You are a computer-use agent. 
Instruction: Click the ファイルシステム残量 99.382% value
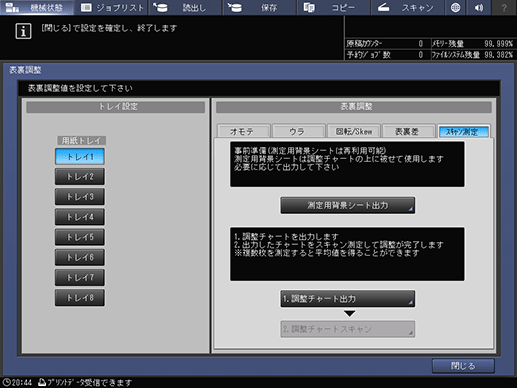[x=498, y=55]
